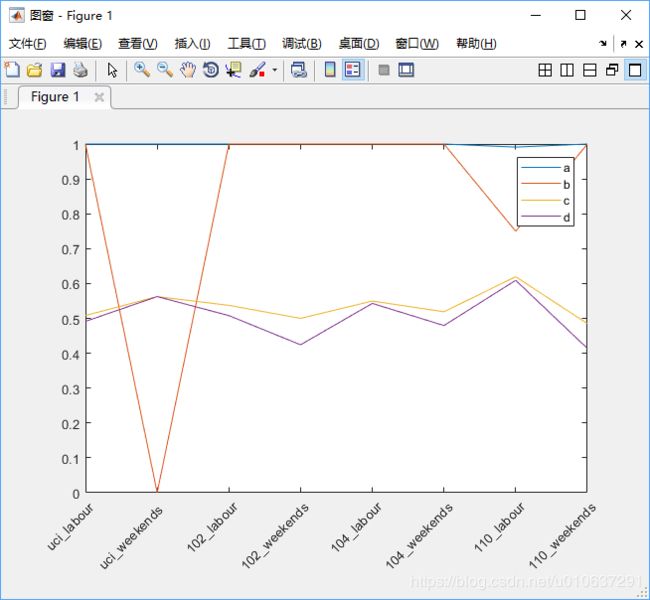
Task: Float the figures layout icon
Action: 612,70
